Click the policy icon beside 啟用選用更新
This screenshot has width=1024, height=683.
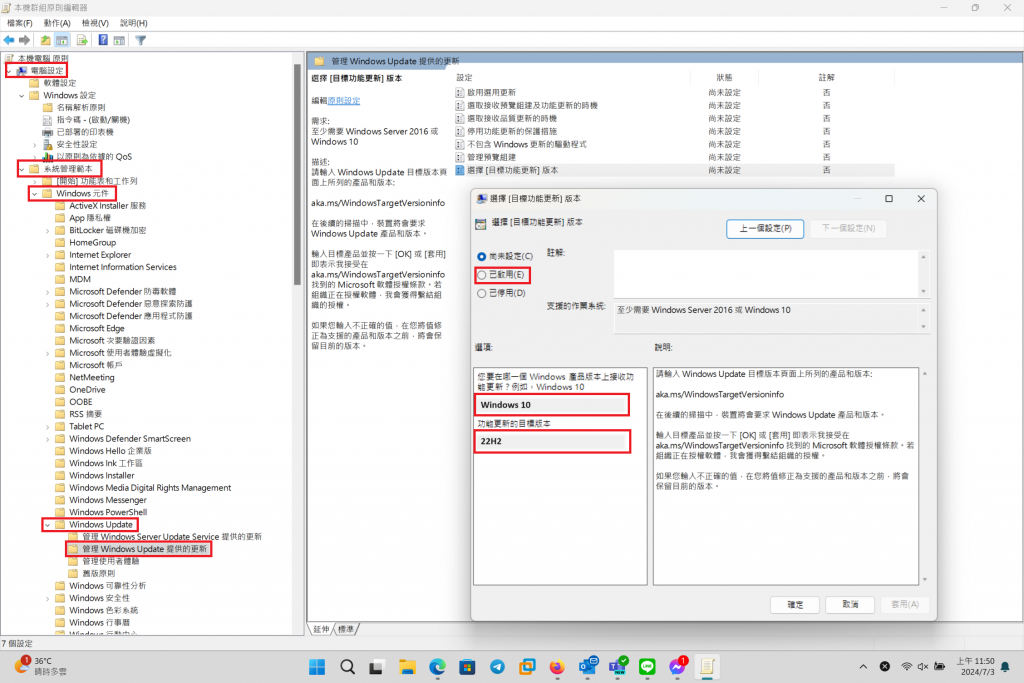460,93
